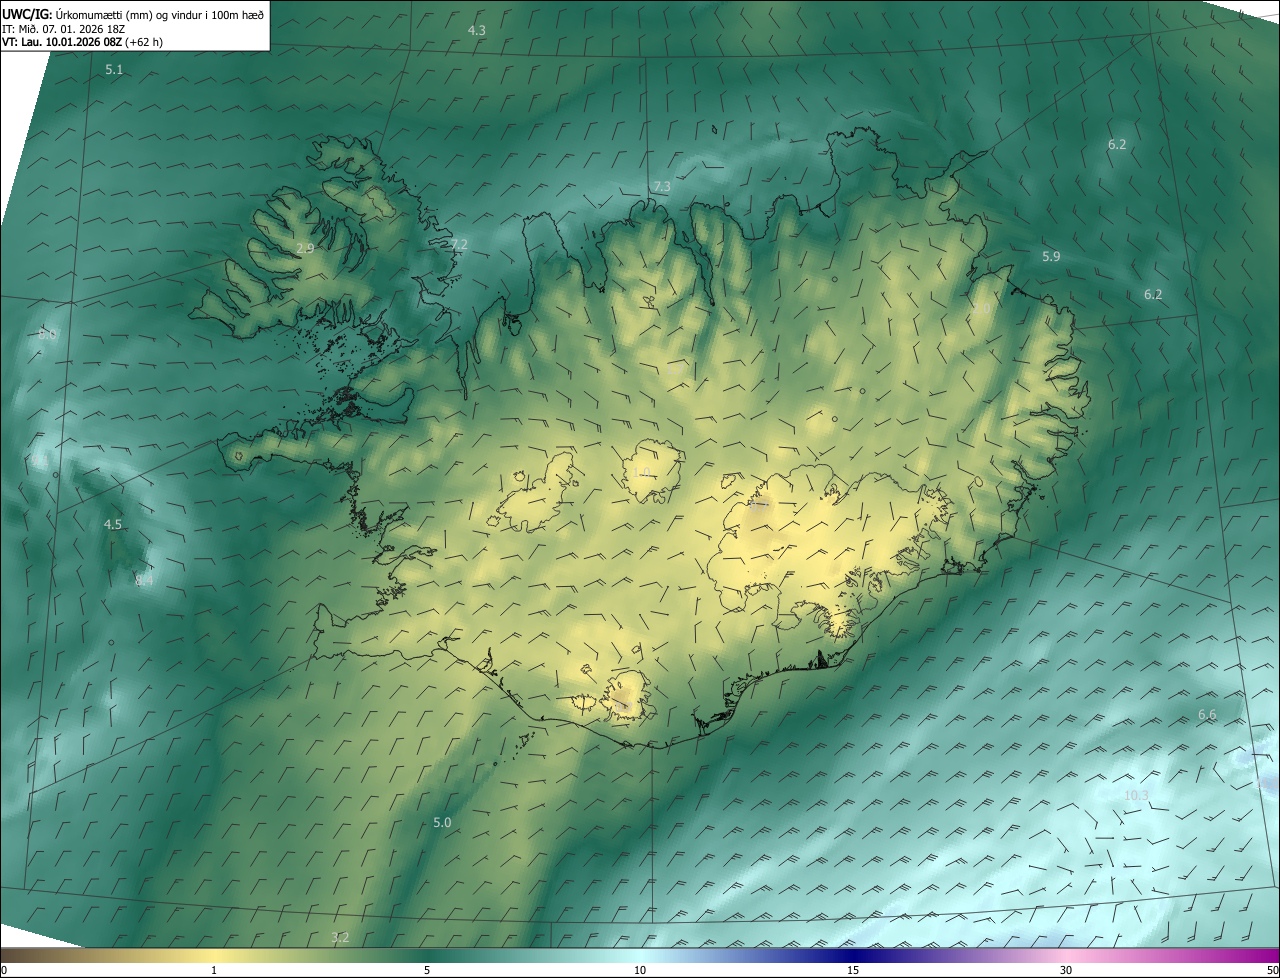Click the 6.6 value label
Screen dimensions: 1280x978
click(x=1207, y=715)
